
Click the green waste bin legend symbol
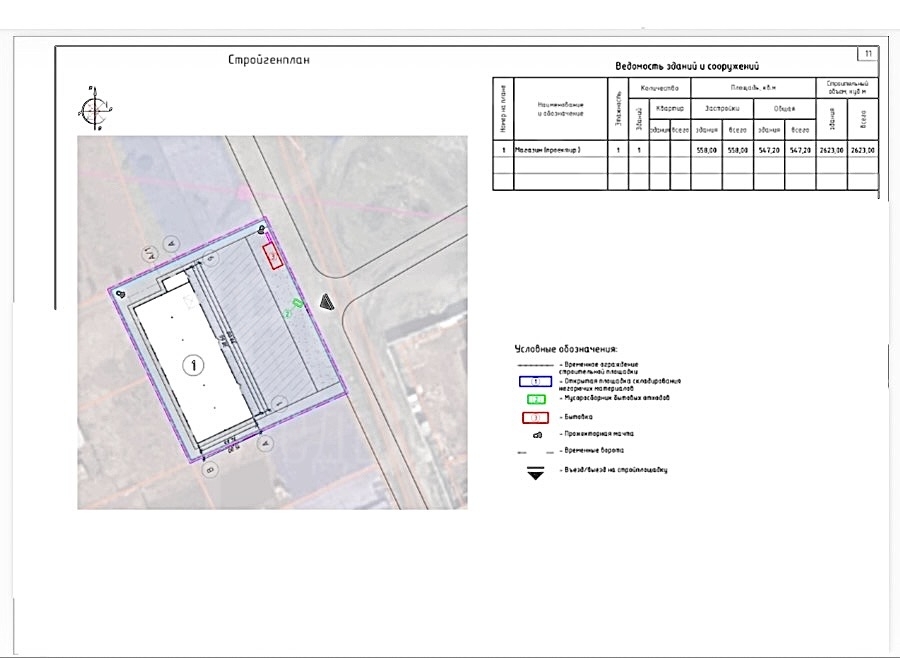[535, 398]
